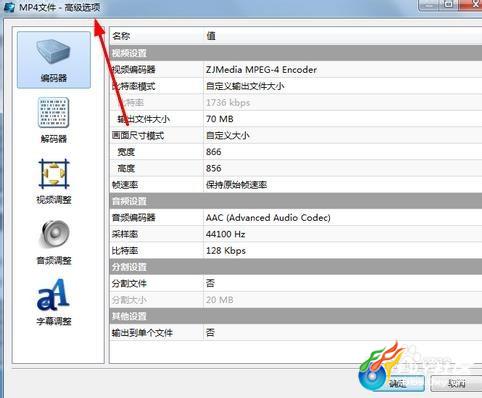Open the 音频编码器 AAC value dropdown
The image size is (482, 398).
coord(343,218)
